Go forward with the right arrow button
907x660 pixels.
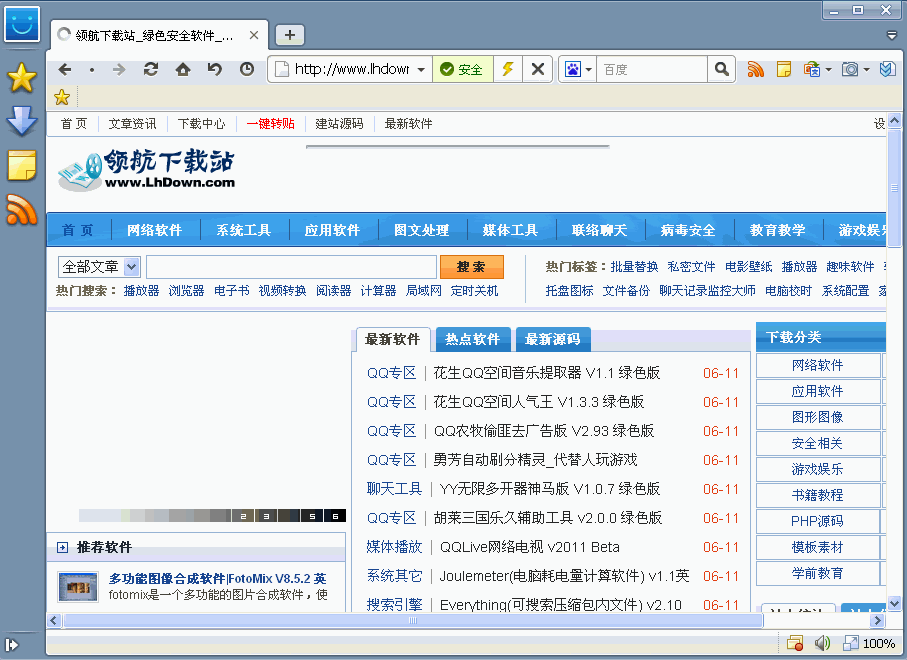pyautogui.click(x=119, y=69)
